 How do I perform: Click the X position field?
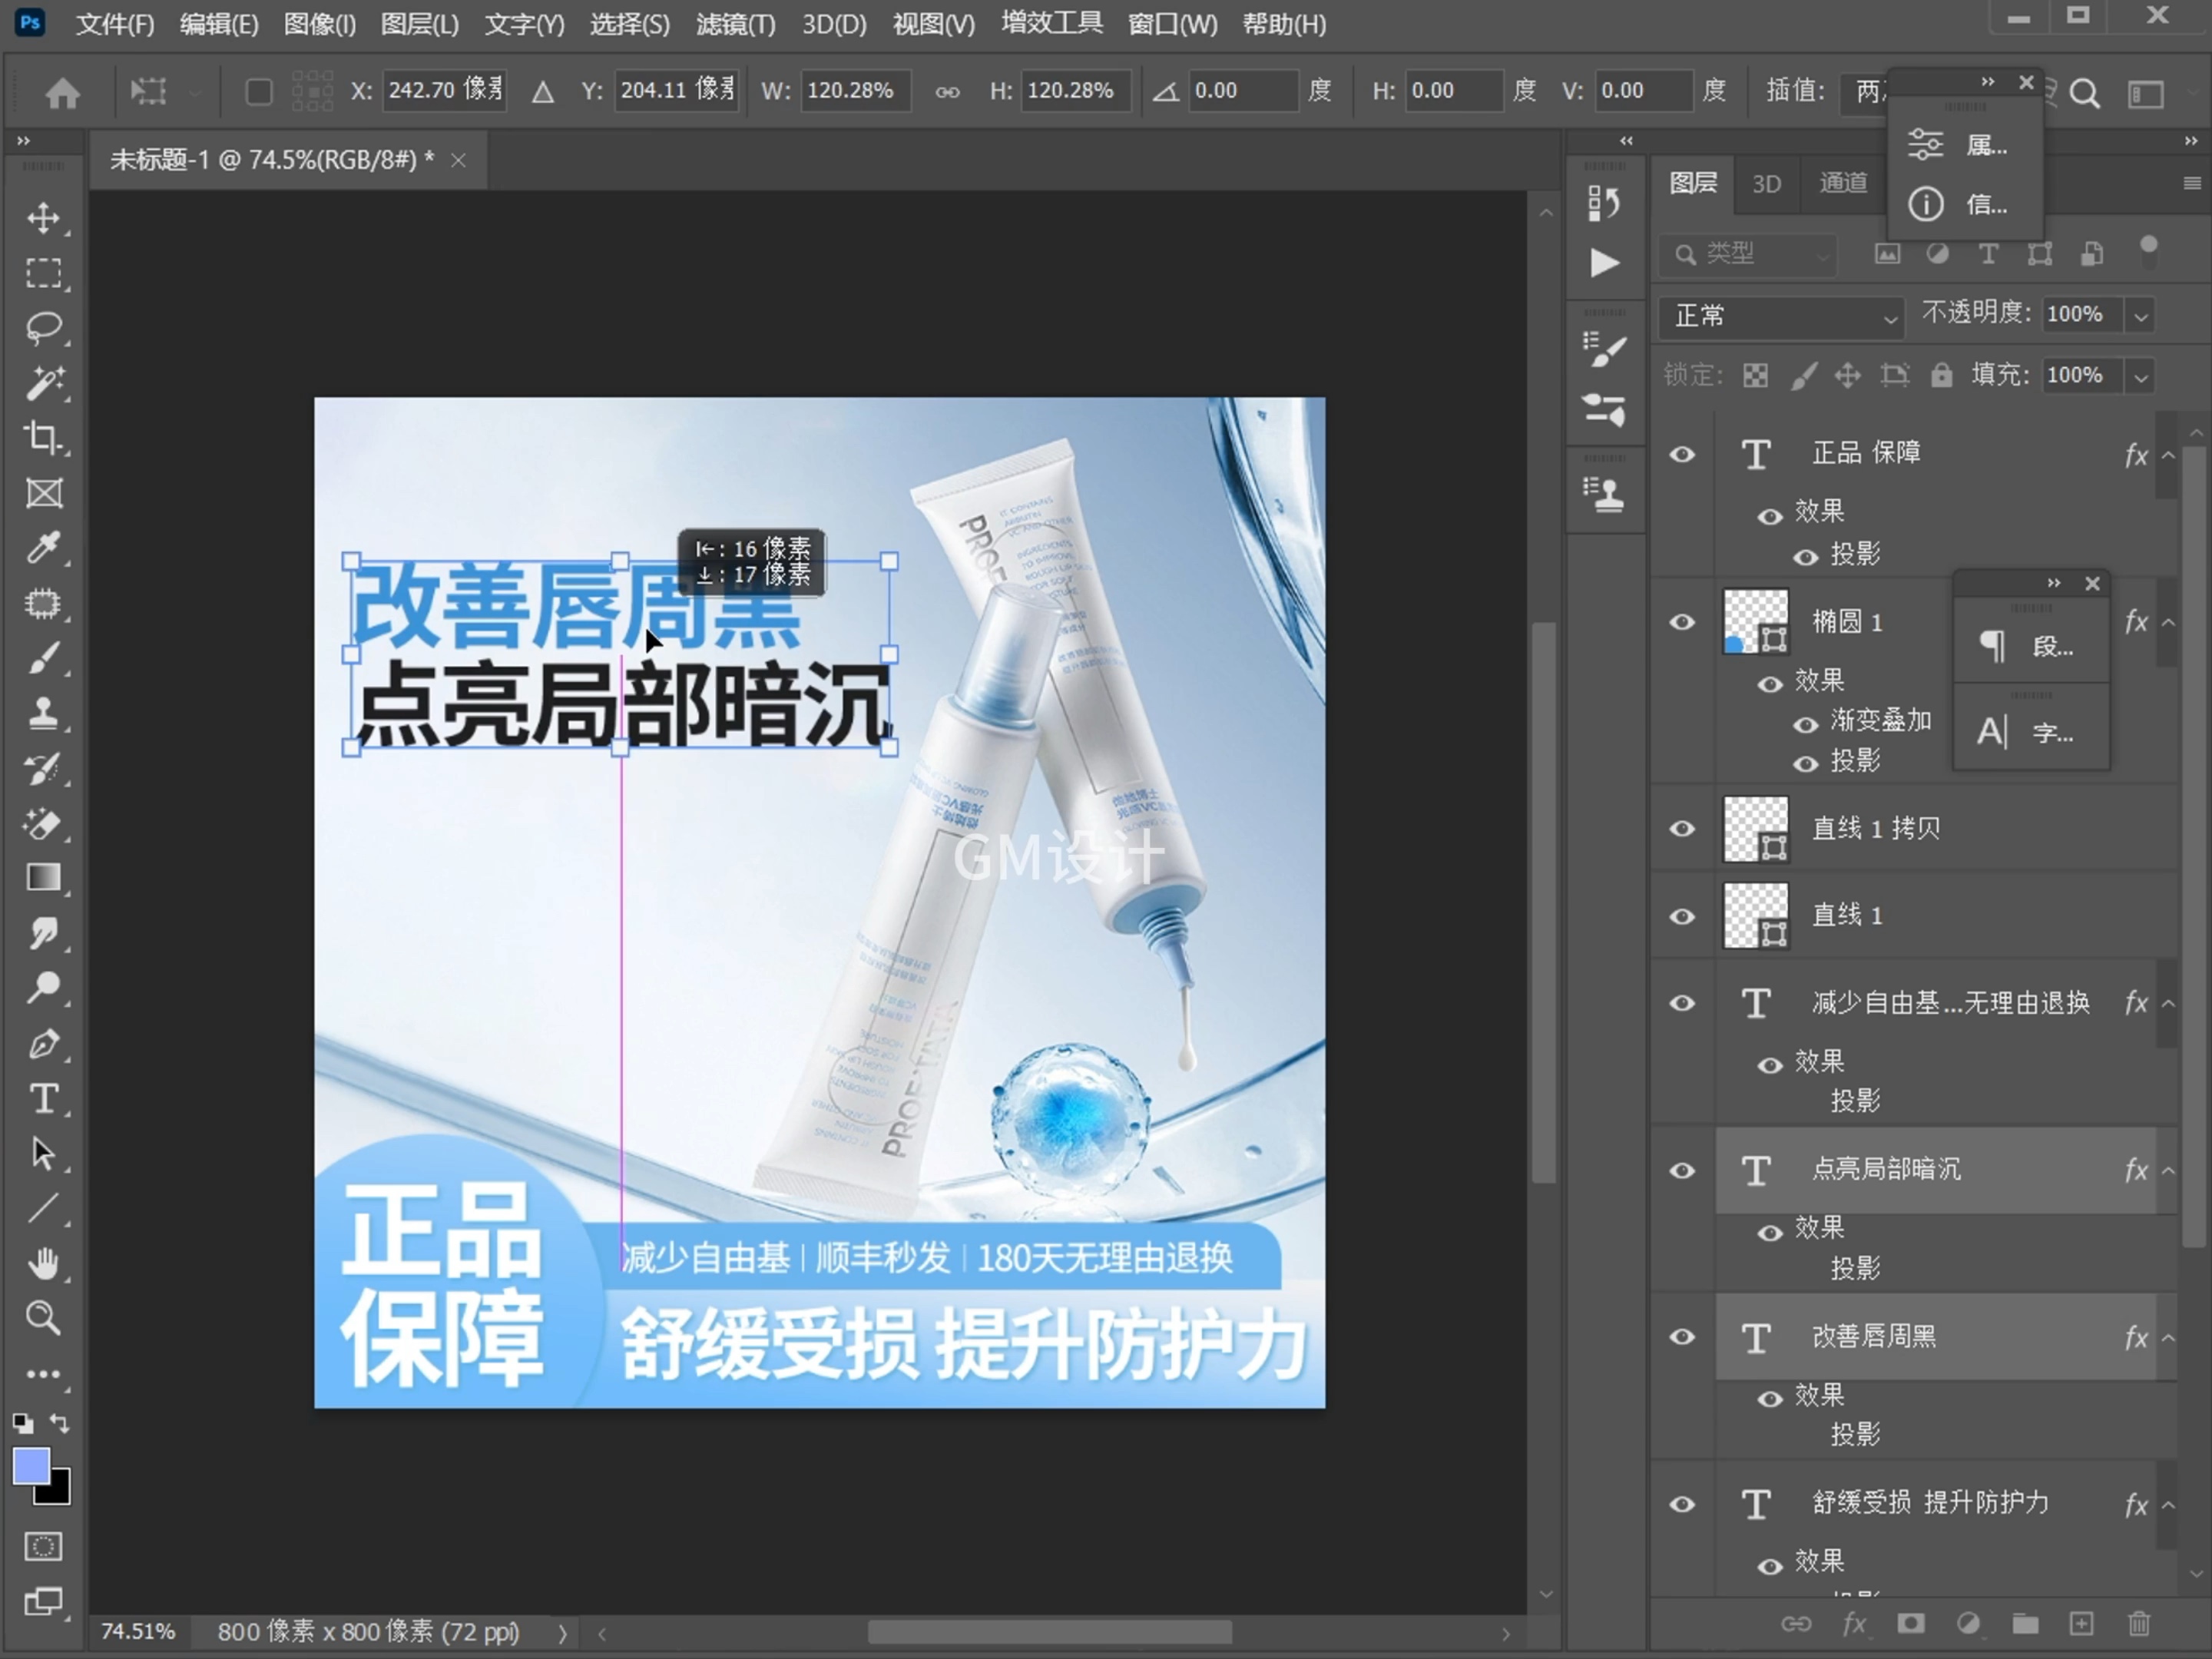click(x=444, y=91)
